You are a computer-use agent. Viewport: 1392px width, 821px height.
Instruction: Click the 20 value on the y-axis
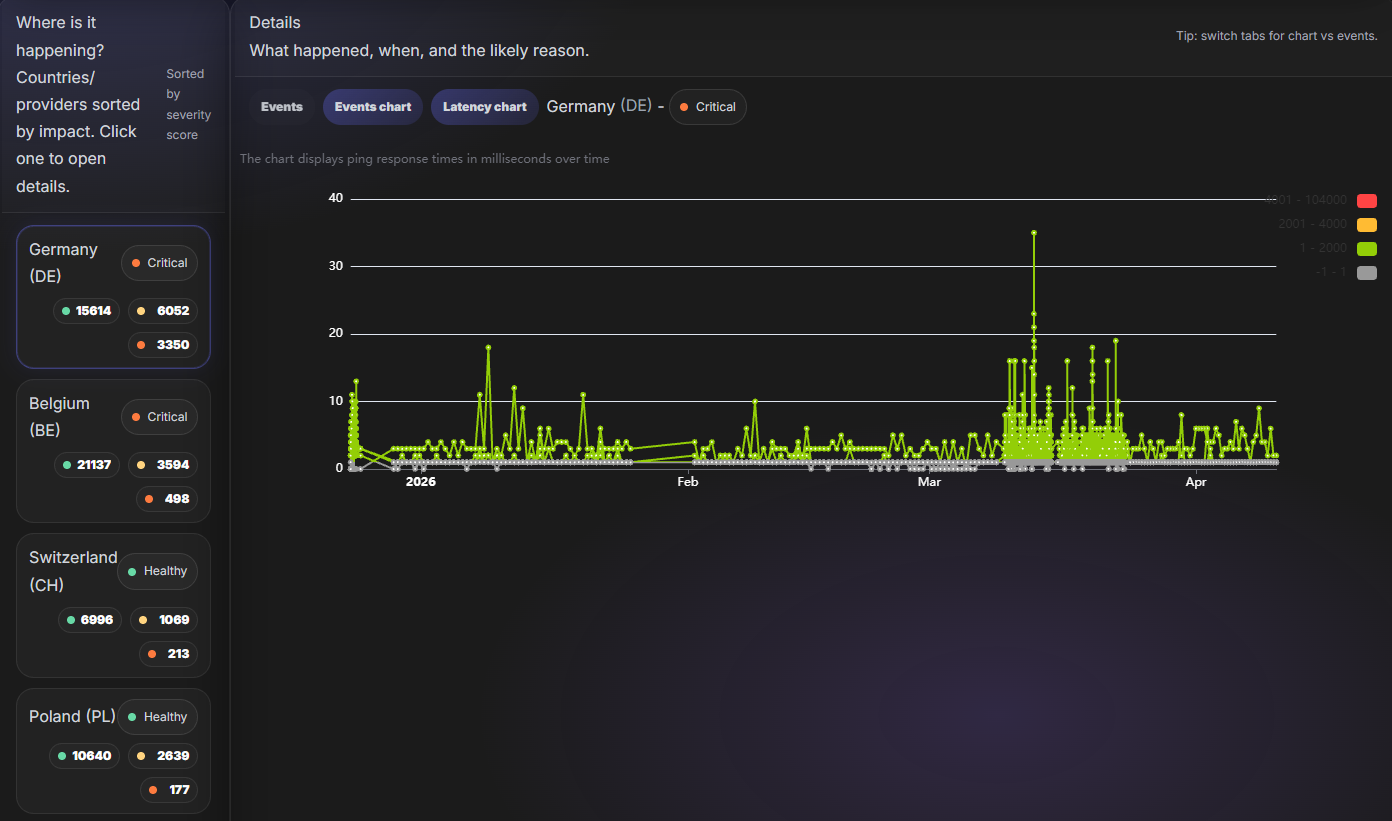pyautogui.click(x=336, y=333)
